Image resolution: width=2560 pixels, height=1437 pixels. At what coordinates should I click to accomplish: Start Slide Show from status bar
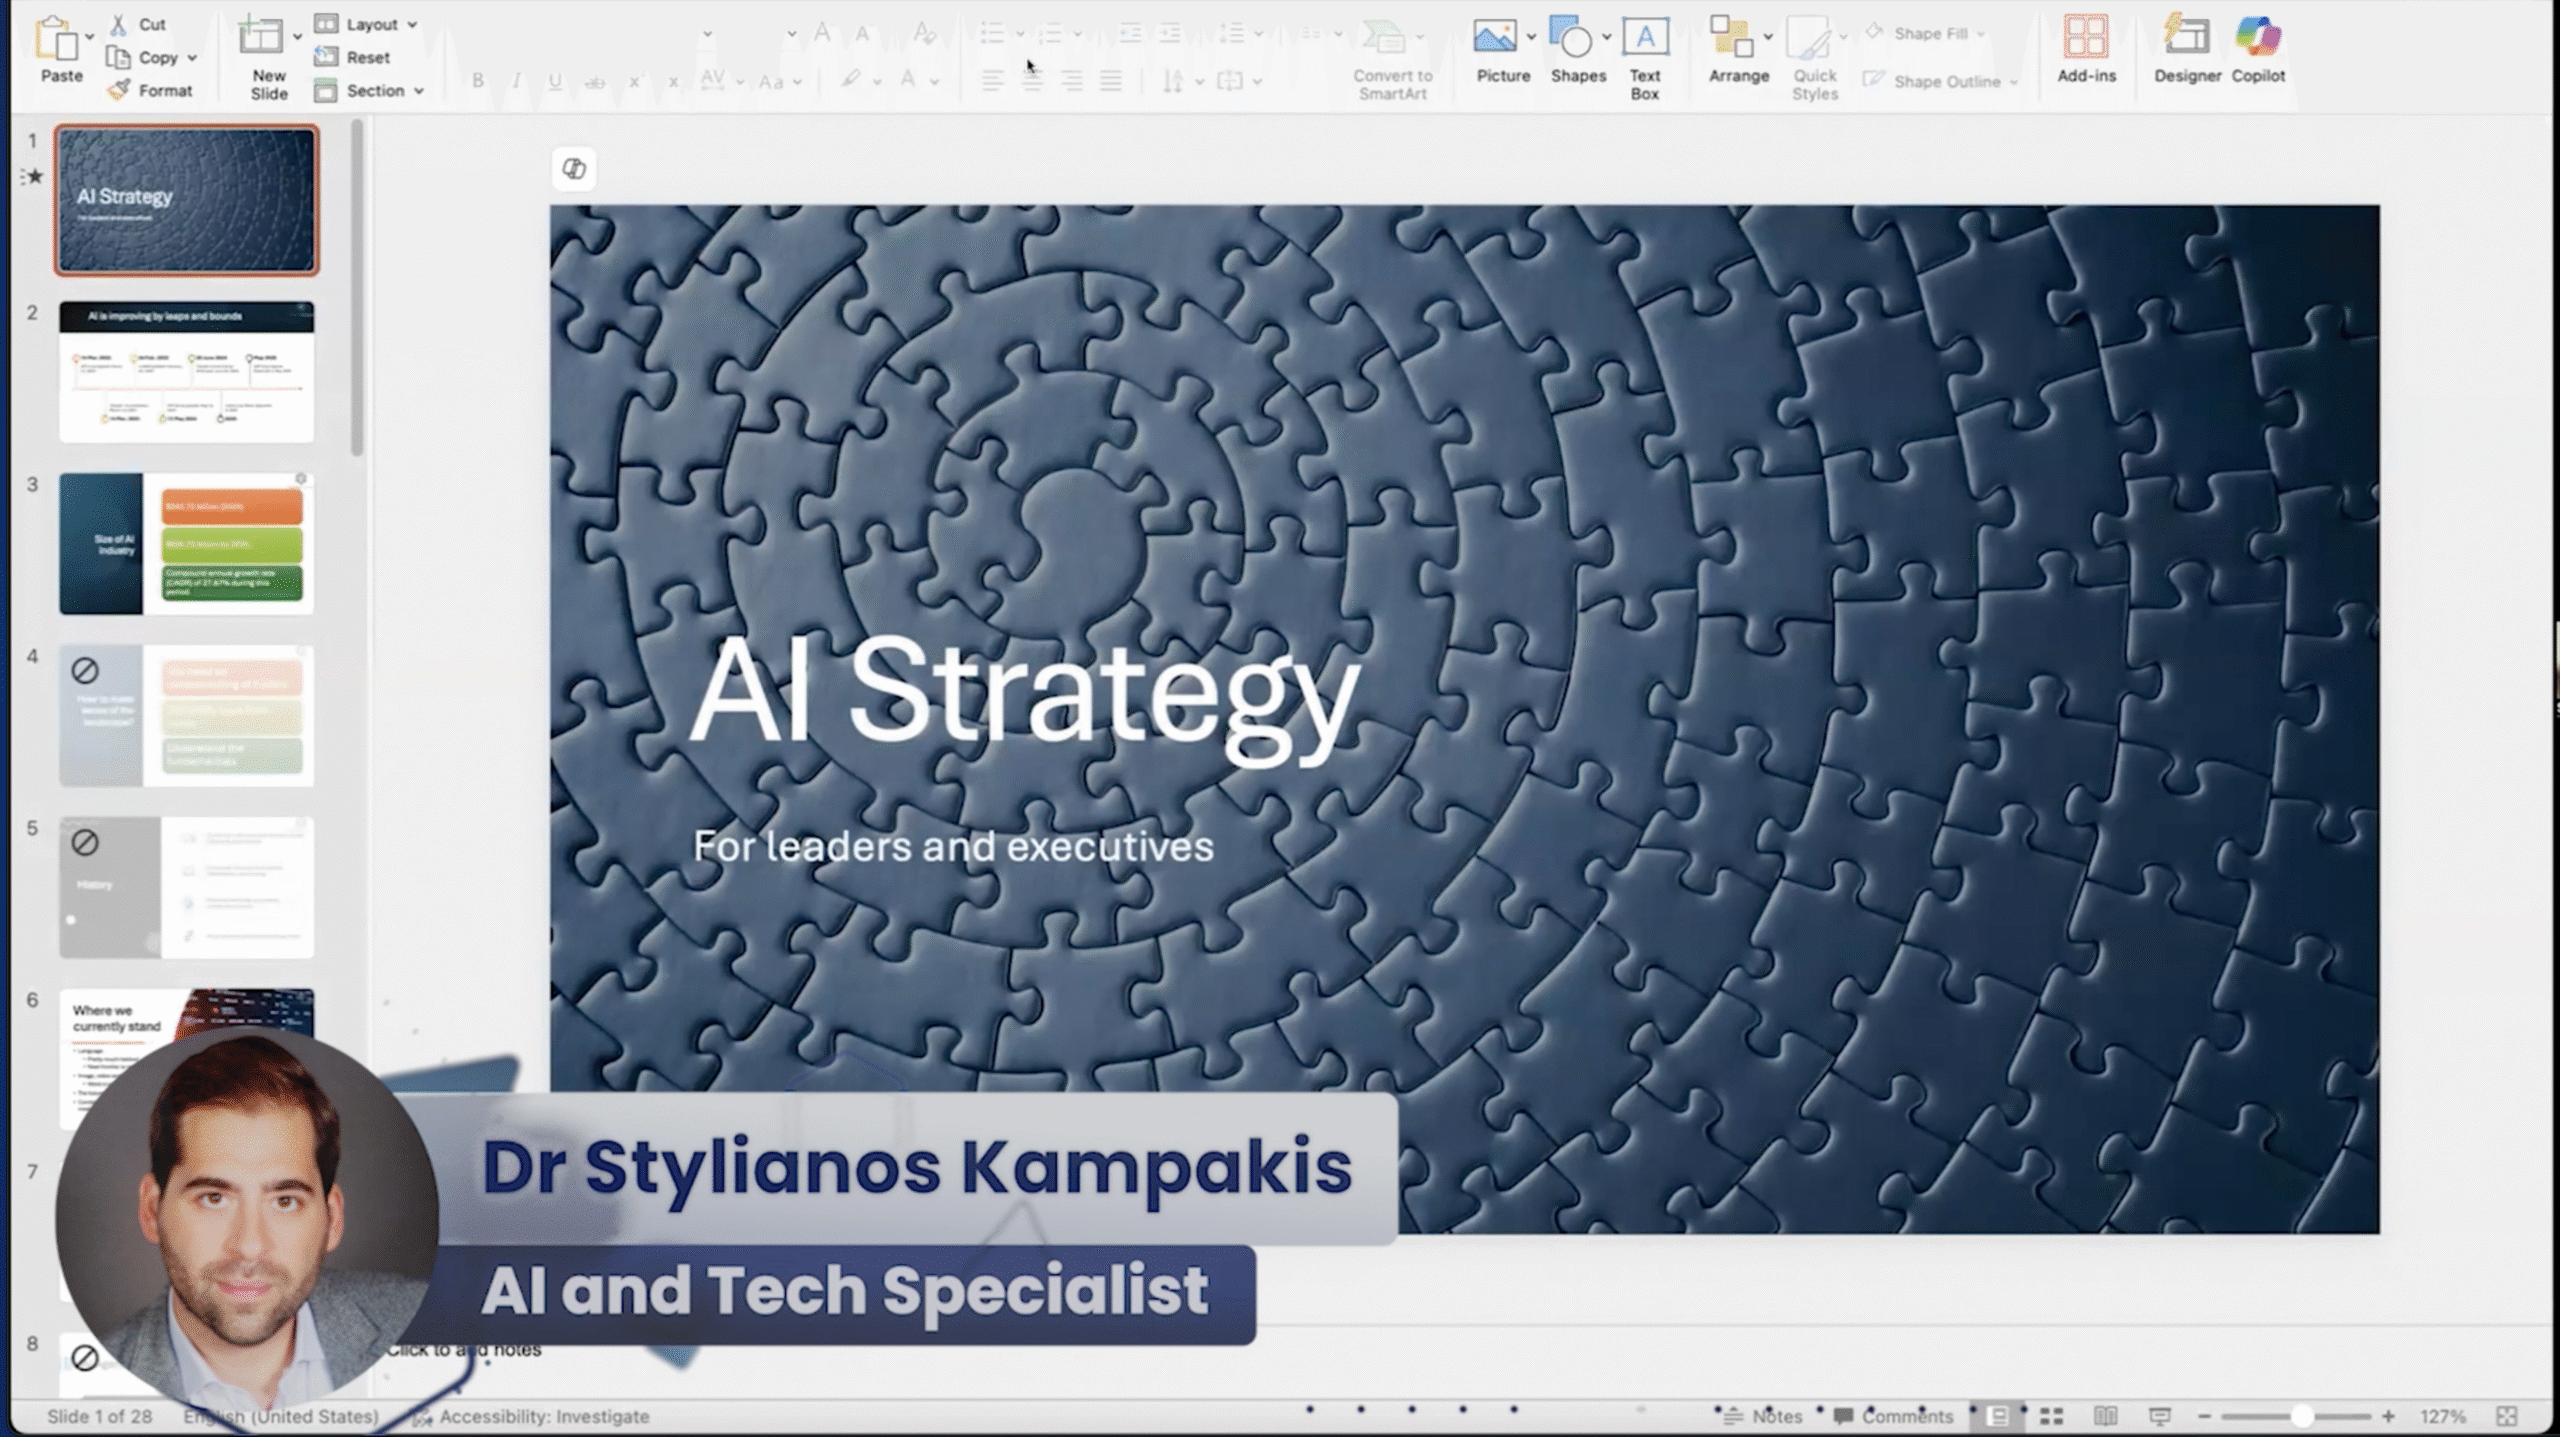coord(2159,1416)
